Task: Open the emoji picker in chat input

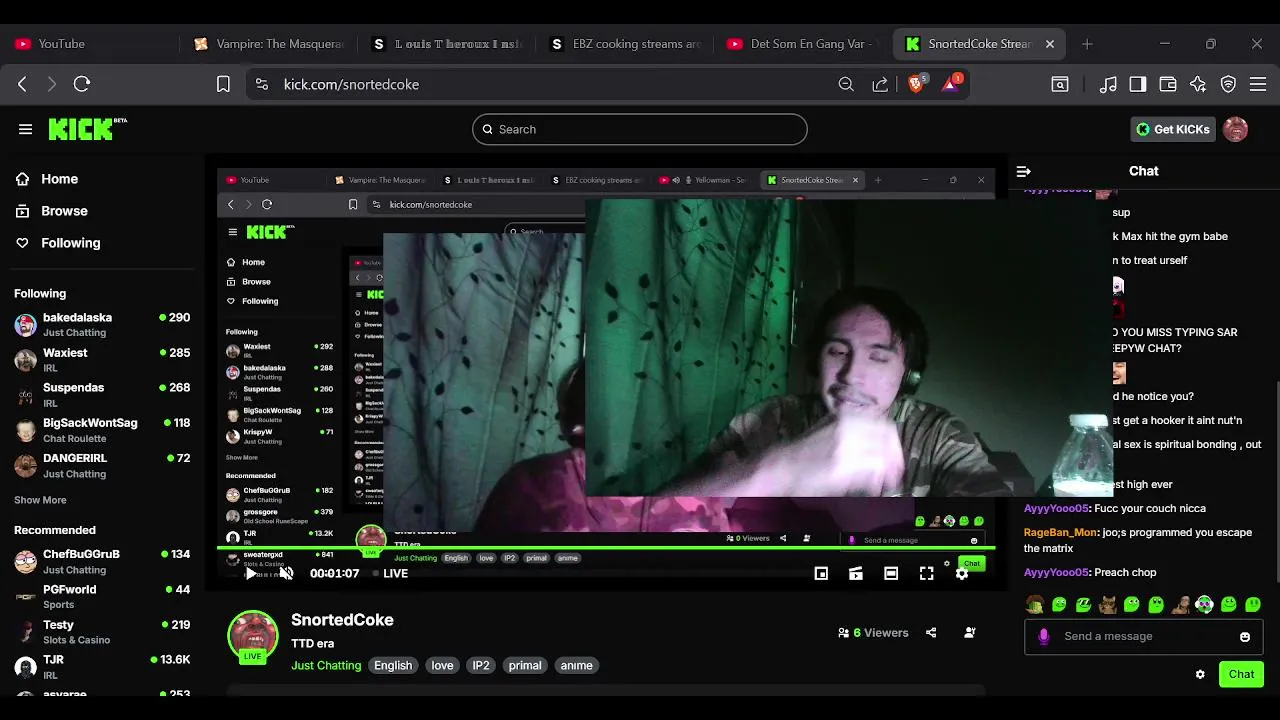Action: click(x=1245, y=637)
